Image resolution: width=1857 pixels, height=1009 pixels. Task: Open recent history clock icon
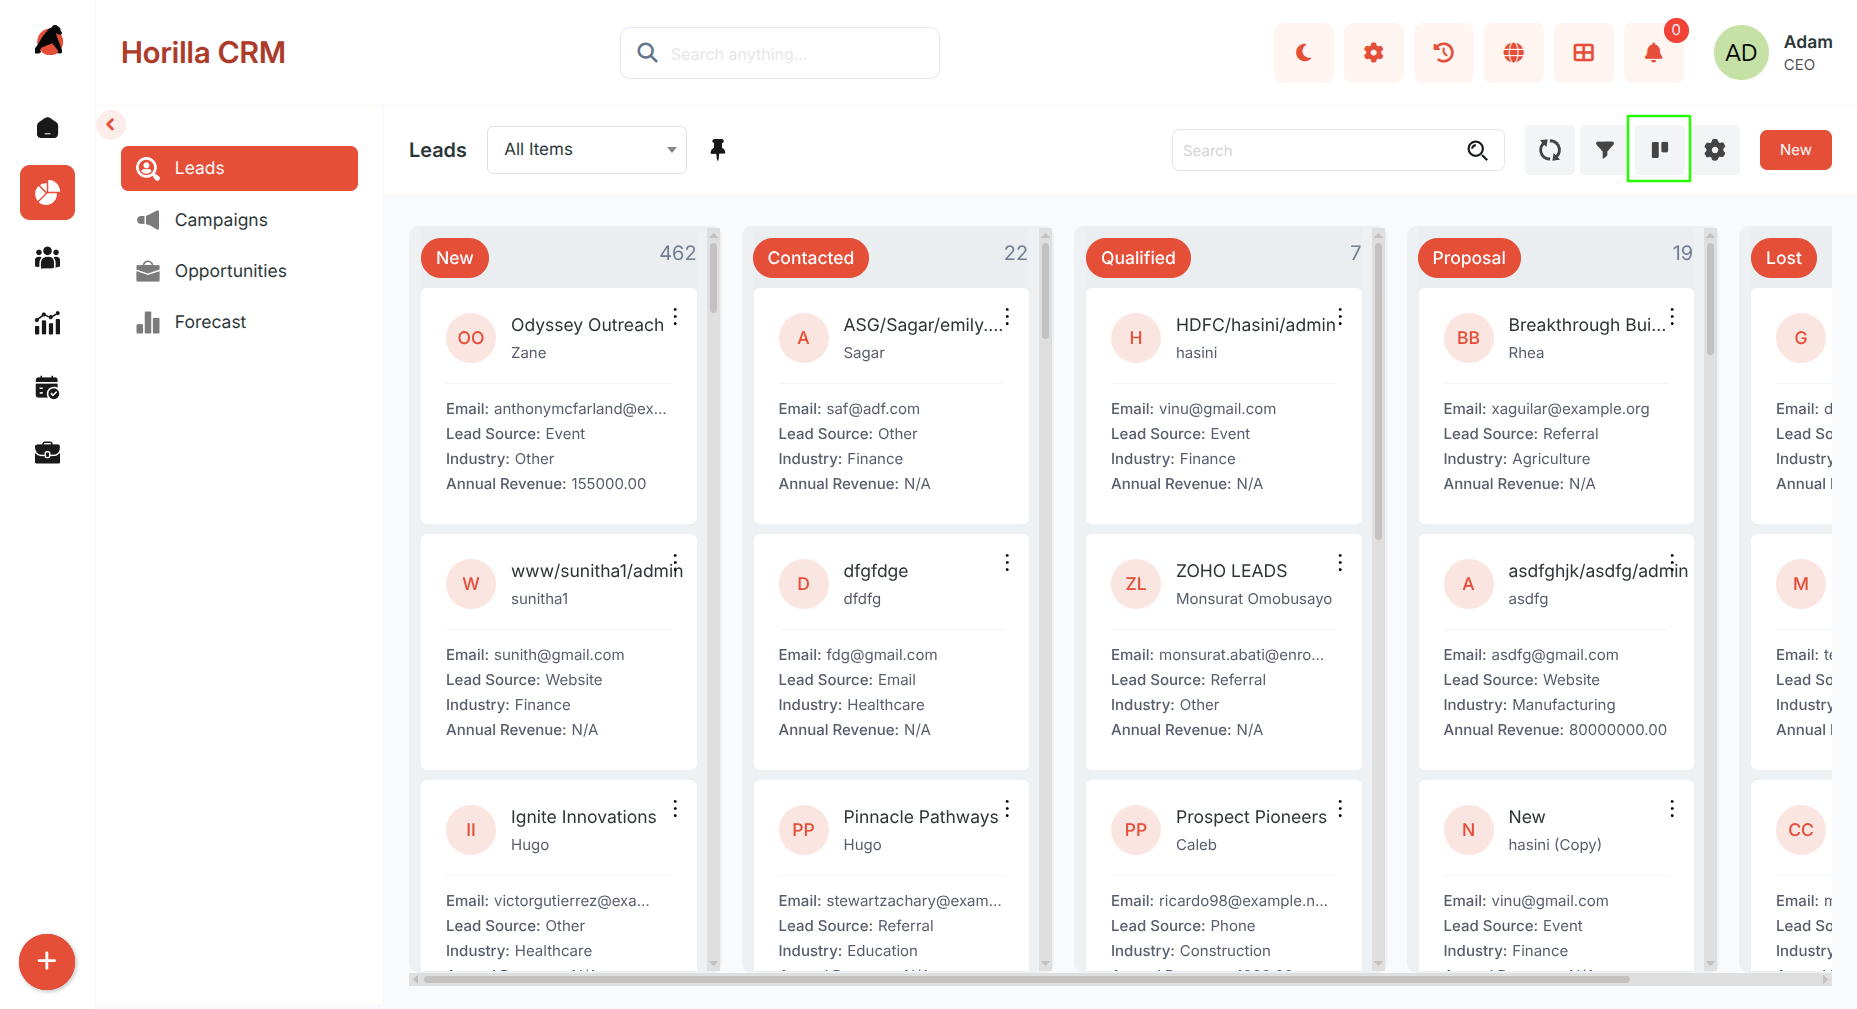1443,53
